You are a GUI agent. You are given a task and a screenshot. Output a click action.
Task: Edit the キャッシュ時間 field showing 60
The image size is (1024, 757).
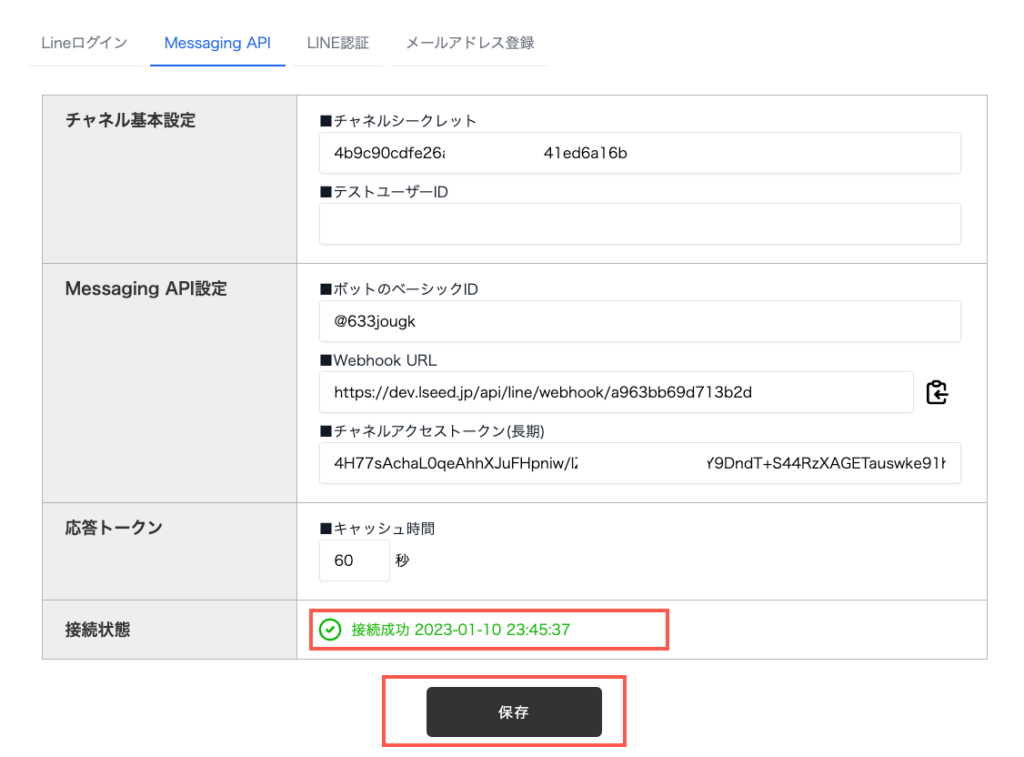click(354, 561)
